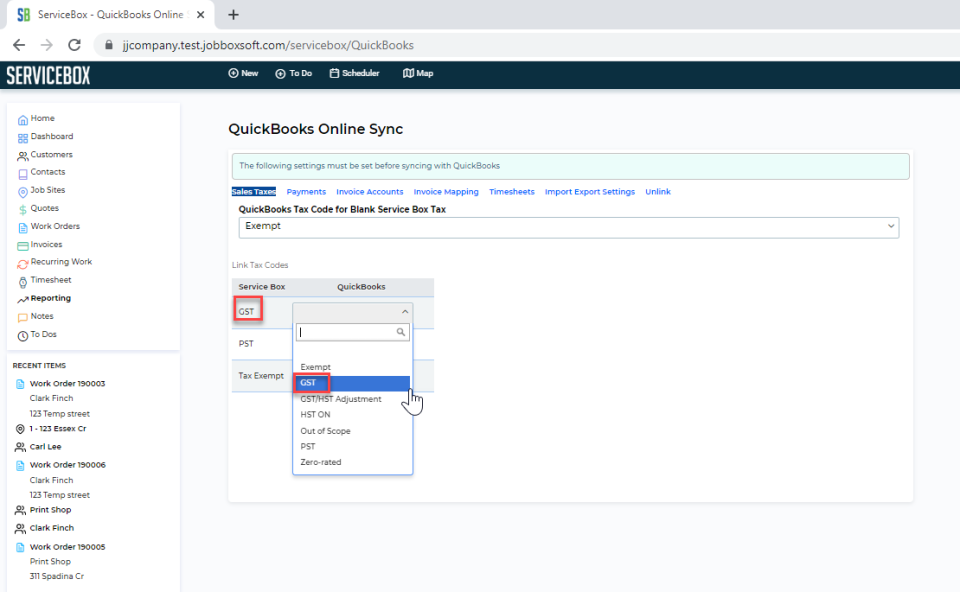Click the Job Sites pin icon
960x592 pixels.
[23, 192]
